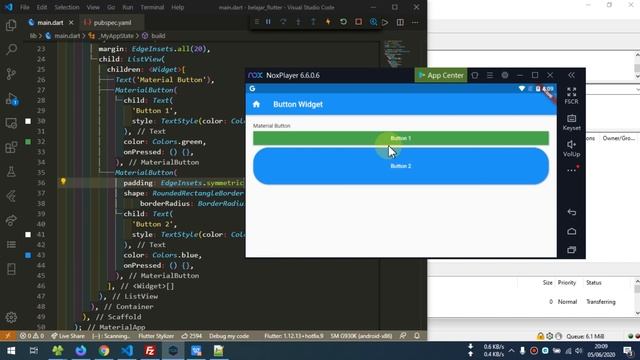The image size is (640, 360).
Task: Click Debug my code status item
Action: (x=229, y=336)
